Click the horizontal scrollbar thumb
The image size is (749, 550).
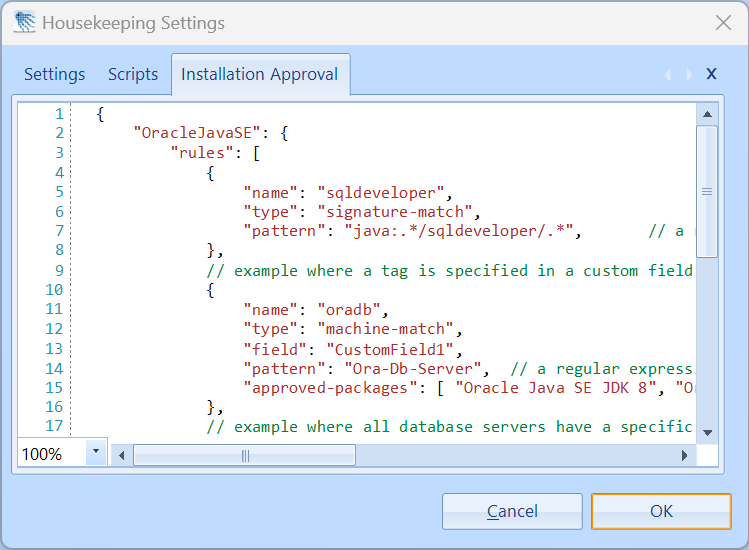click(x=245, y=455)
